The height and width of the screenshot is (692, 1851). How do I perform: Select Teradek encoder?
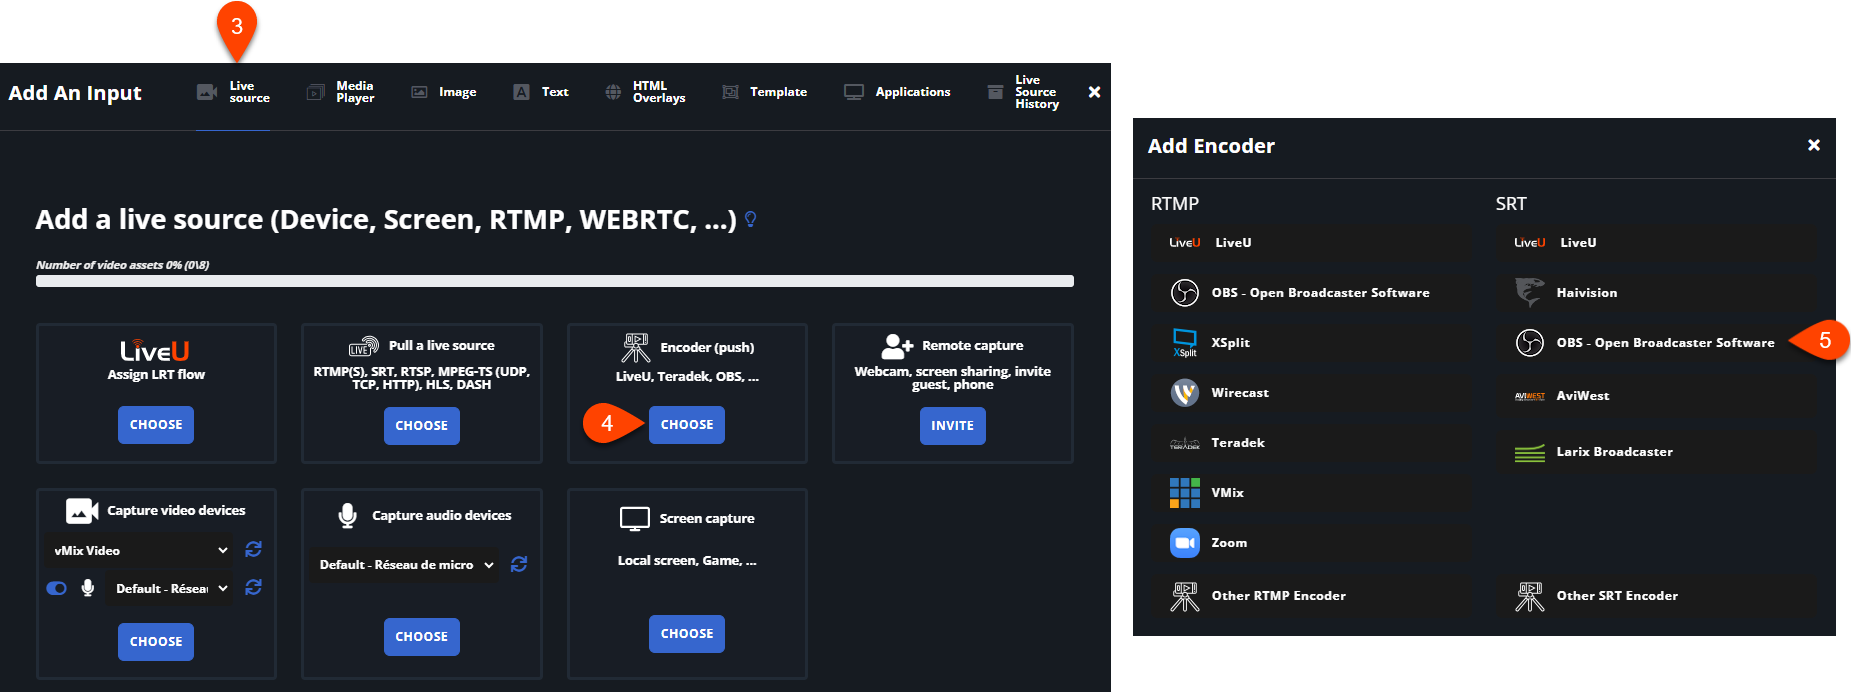1311,443
